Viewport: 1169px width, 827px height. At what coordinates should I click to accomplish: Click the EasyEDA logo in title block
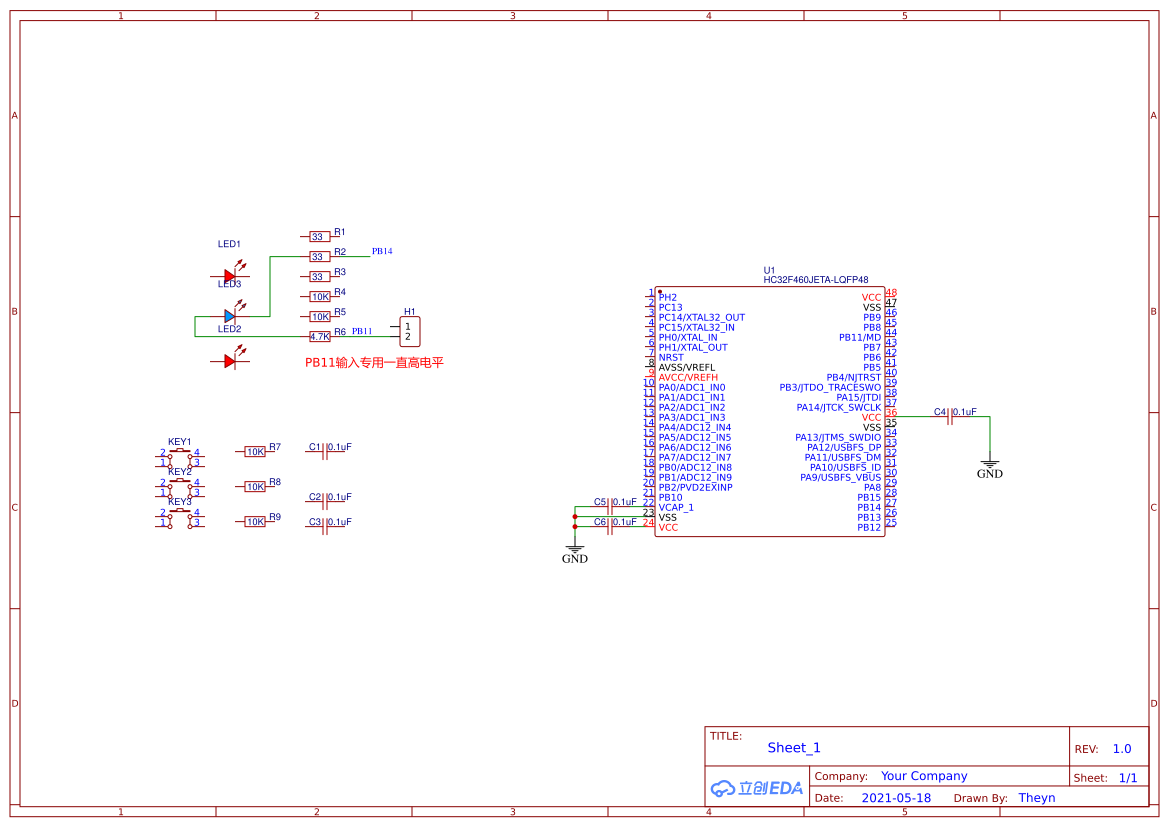(x=757, y=788)
